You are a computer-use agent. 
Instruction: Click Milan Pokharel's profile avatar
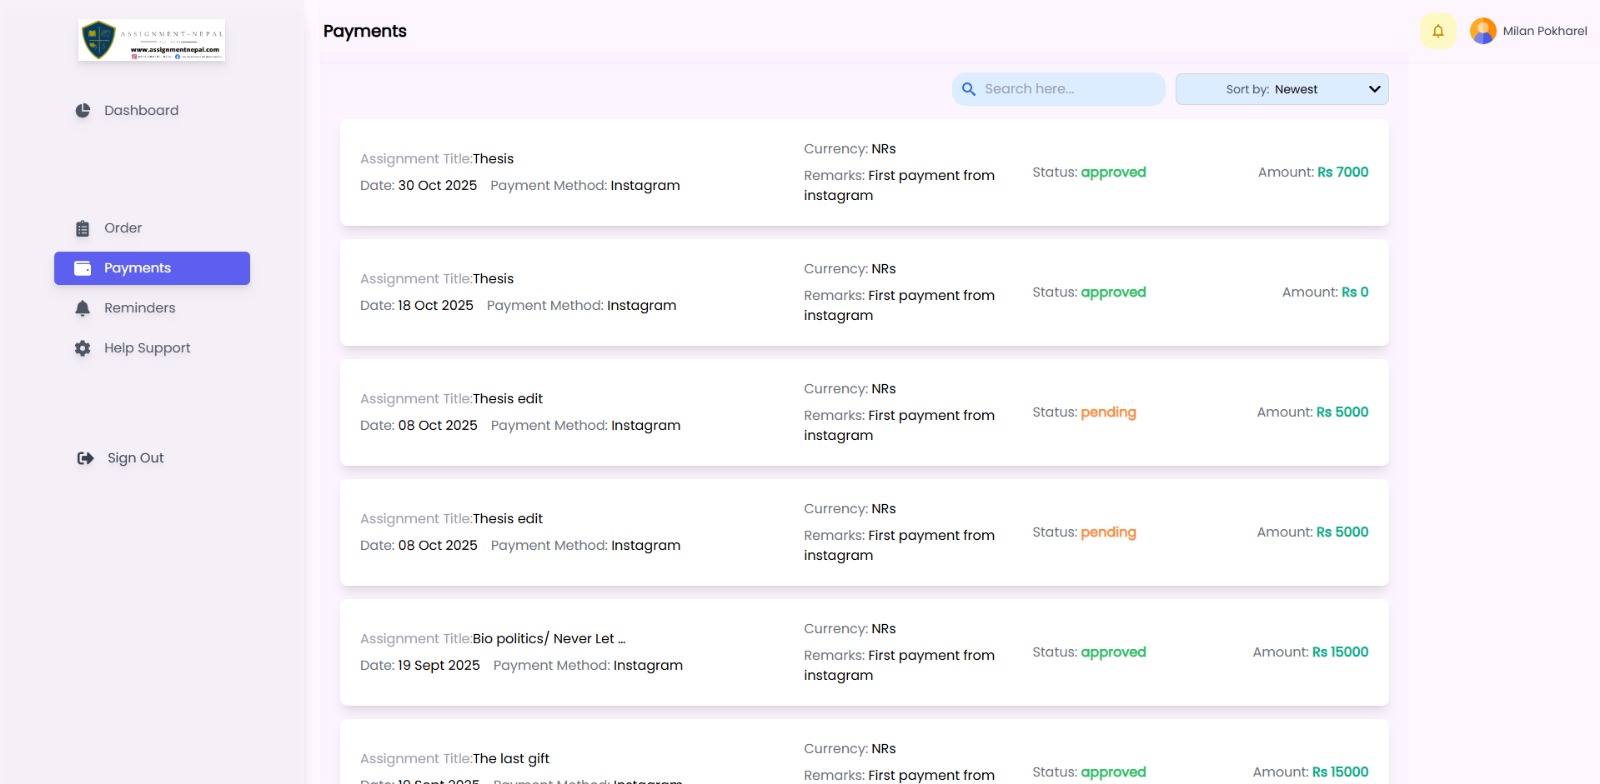coord(1483,31)
